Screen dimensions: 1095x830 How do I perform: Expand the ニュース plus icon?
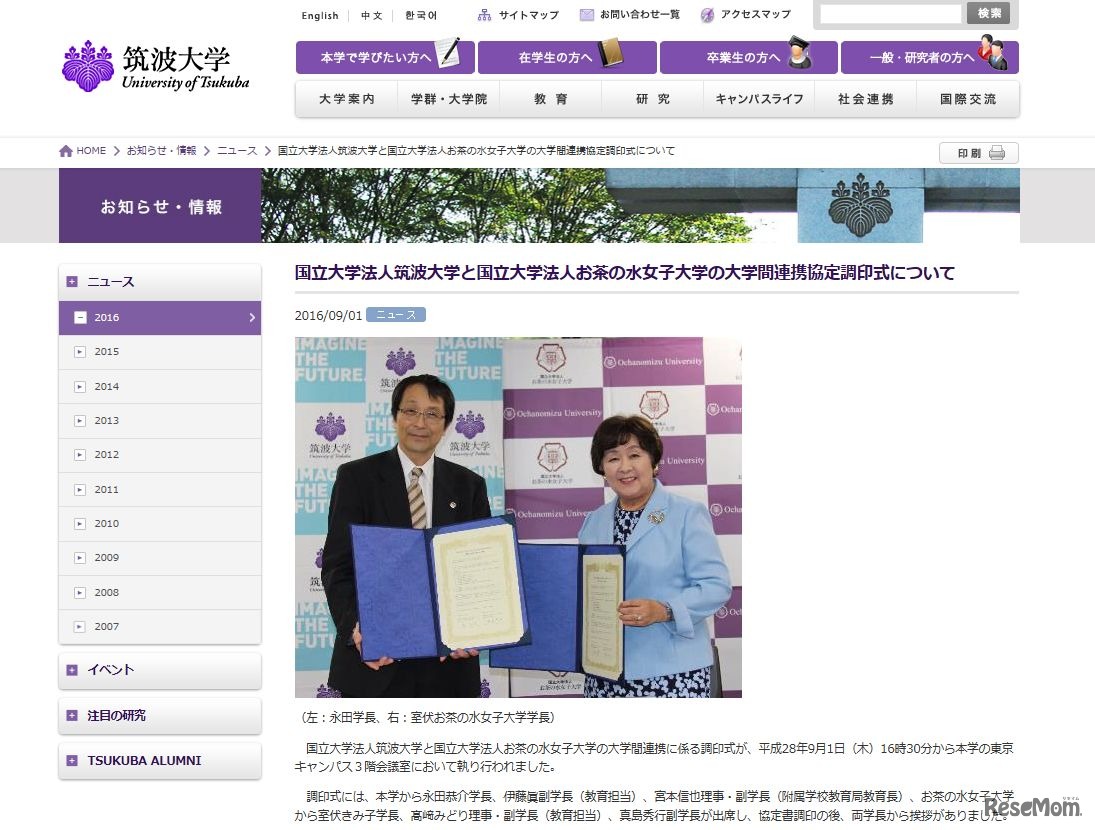[71, 281]
